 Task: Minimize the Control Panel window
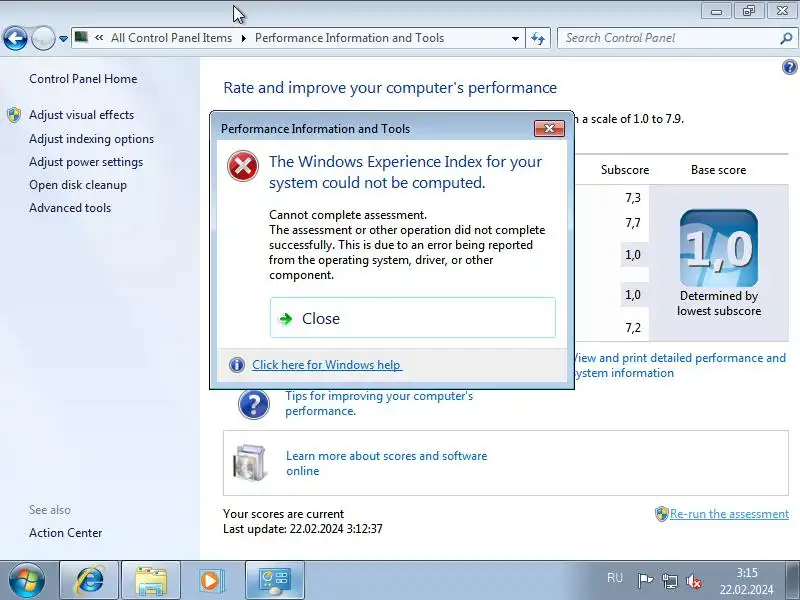(716, 10)
